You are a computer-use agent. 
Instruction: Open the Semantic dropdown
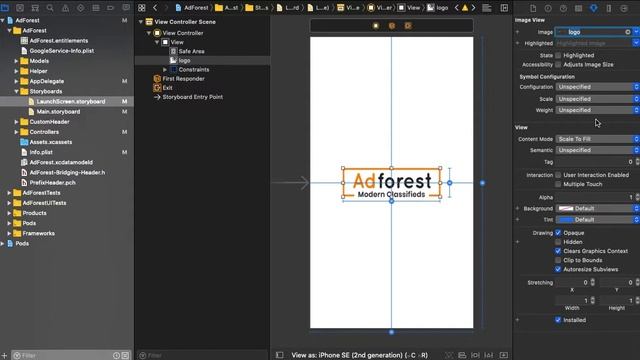tap(598, 150)
